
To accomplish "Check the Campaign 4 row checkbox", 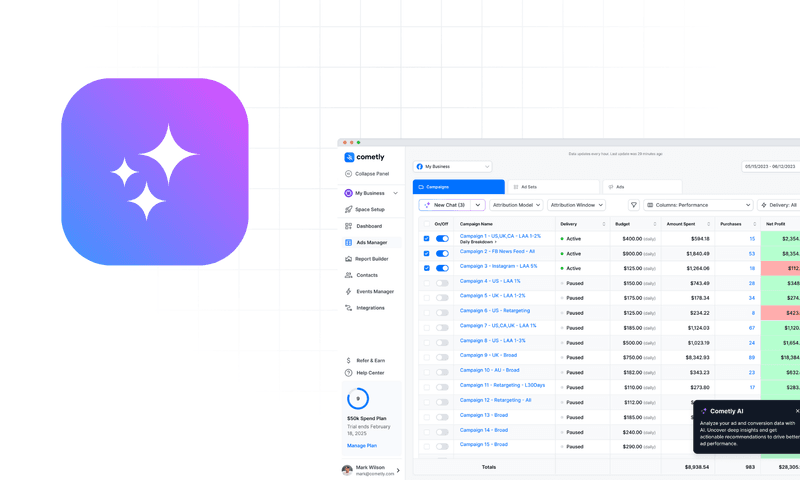I will 427,283.
